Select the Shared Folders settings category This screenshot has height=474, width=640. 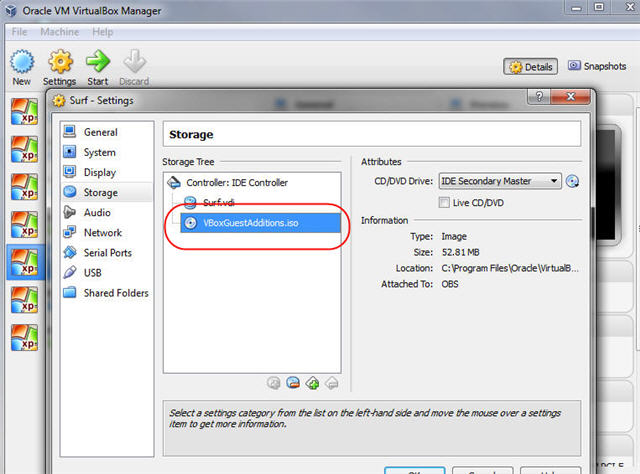pos(107,292)
